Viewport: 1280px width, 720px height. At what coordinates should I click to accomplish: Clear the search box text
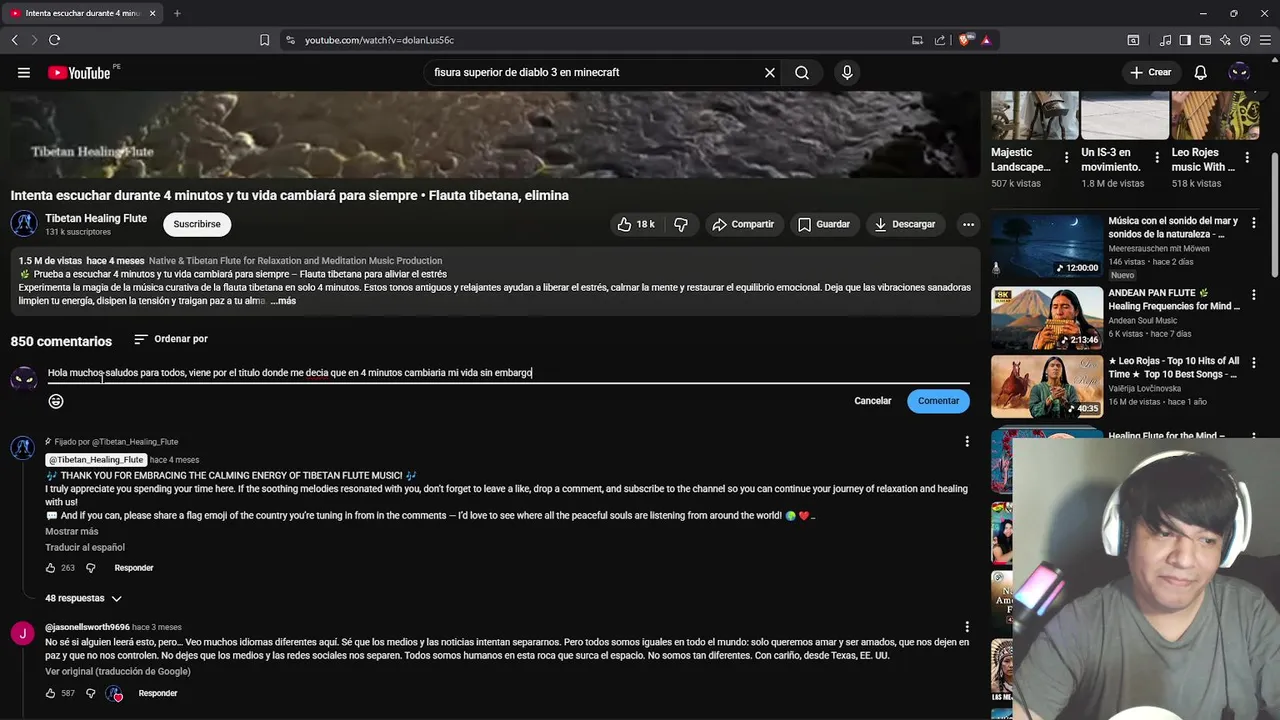[770, 72]
